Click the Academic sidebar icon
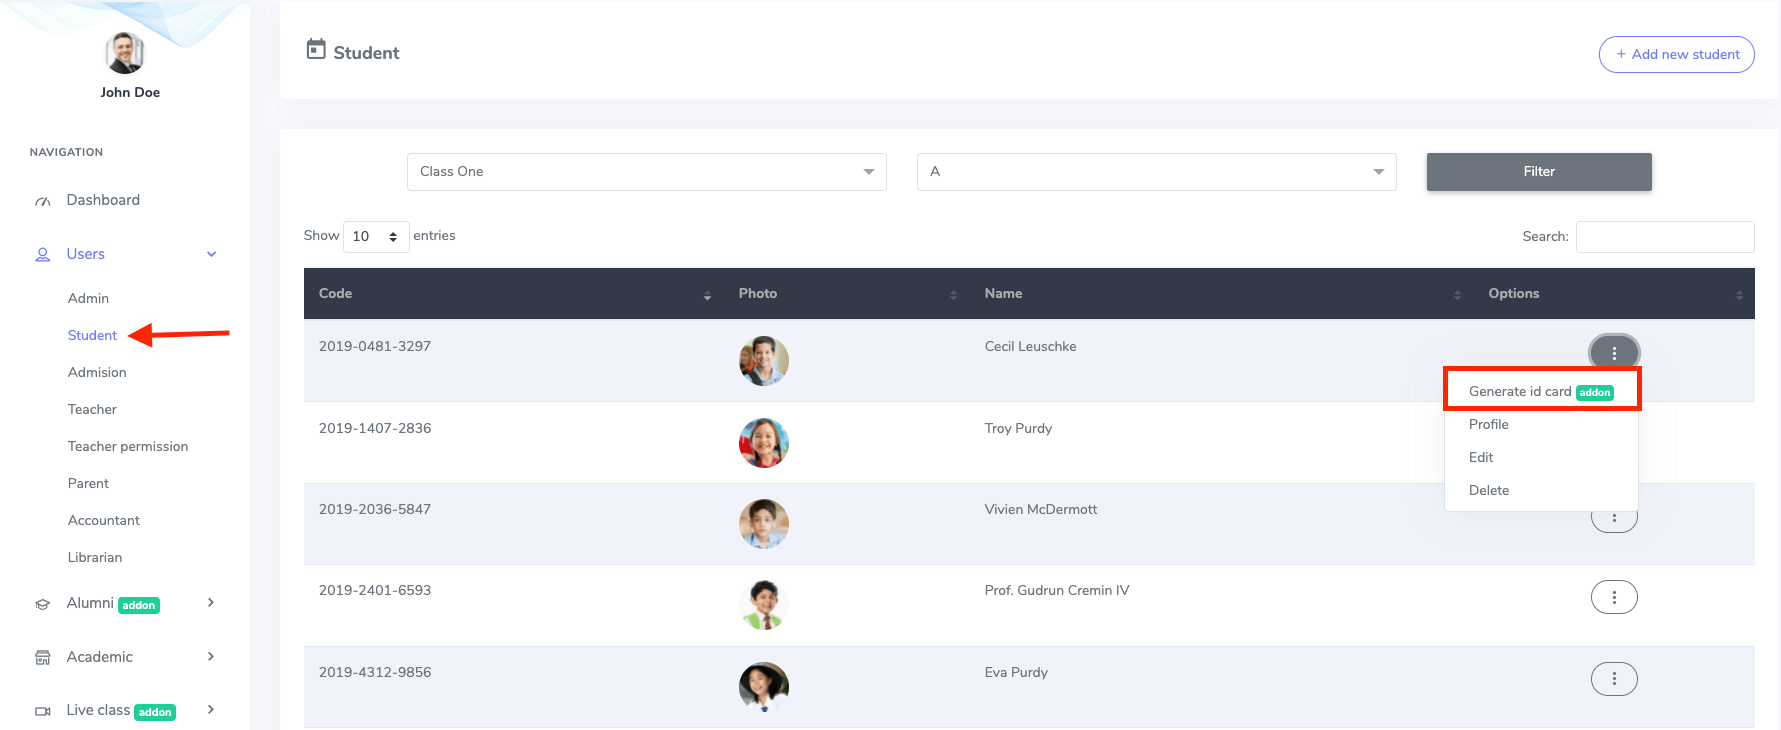This screenshot has width=1781, height=730. pyautogui.click(x=43, y=658)
